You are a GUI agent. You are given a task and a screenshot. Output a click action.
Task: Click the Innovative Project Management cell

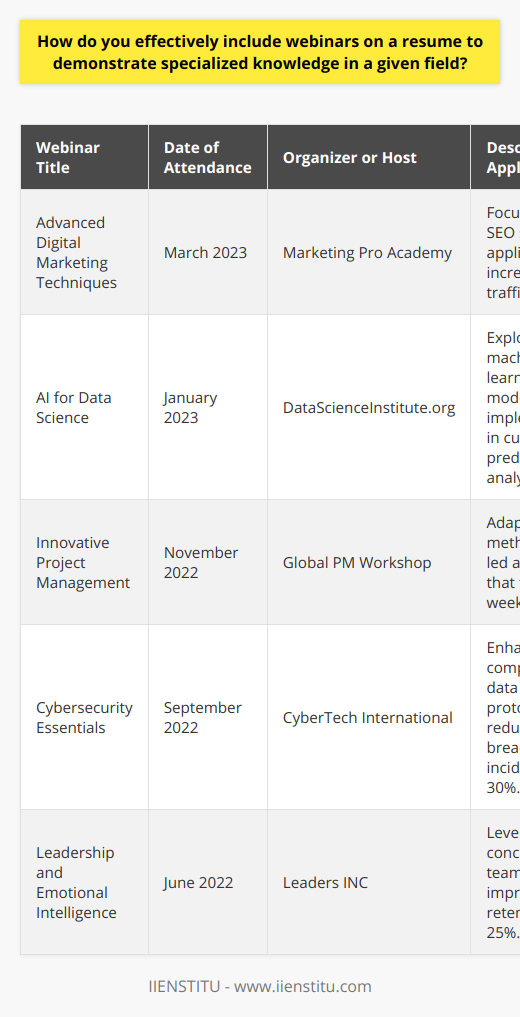(84, 562)
